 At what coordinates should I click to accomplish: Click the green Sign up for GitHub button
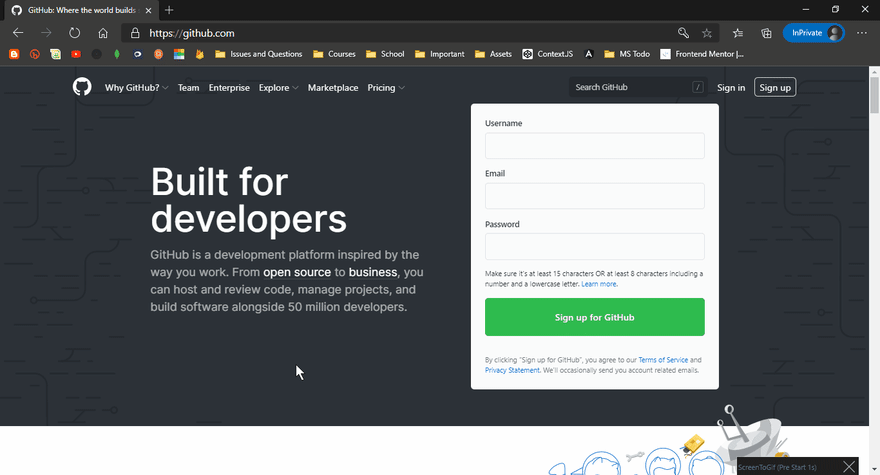[594, 317]
